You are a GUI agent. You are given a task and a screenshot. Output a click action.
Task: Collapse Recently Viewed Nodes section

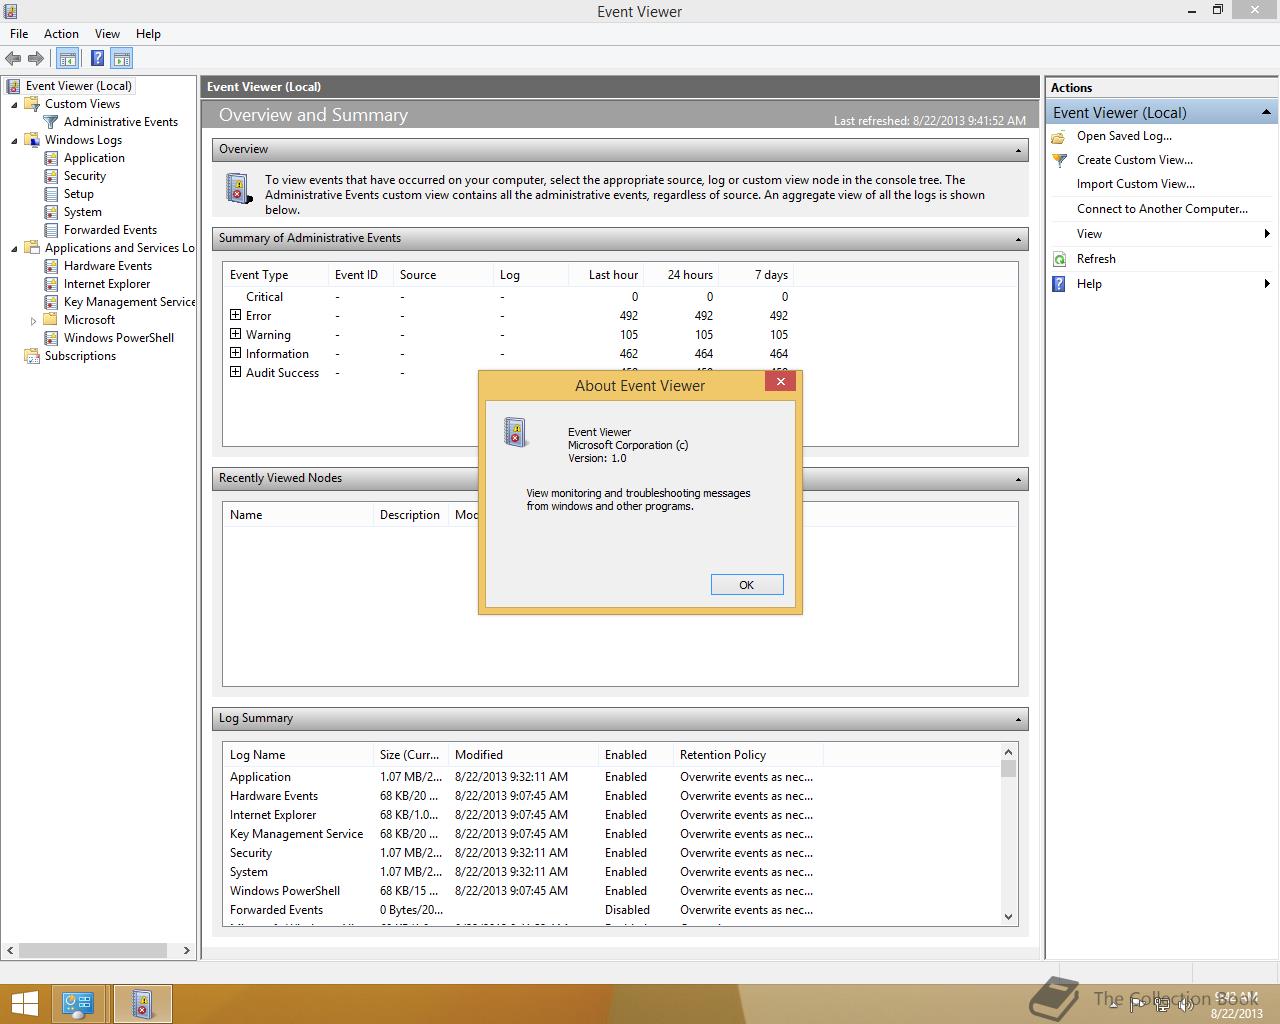click(1018, 479)
